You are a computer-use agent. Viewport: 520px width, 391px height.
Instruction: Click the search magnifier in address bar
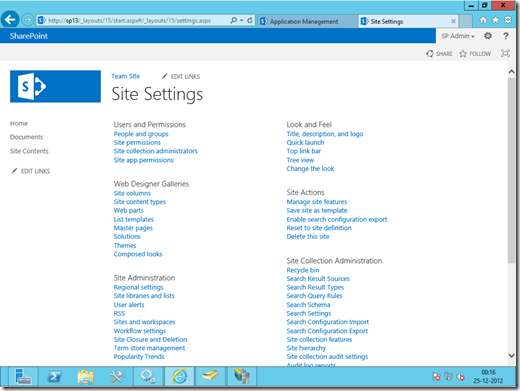click(234, 20)
